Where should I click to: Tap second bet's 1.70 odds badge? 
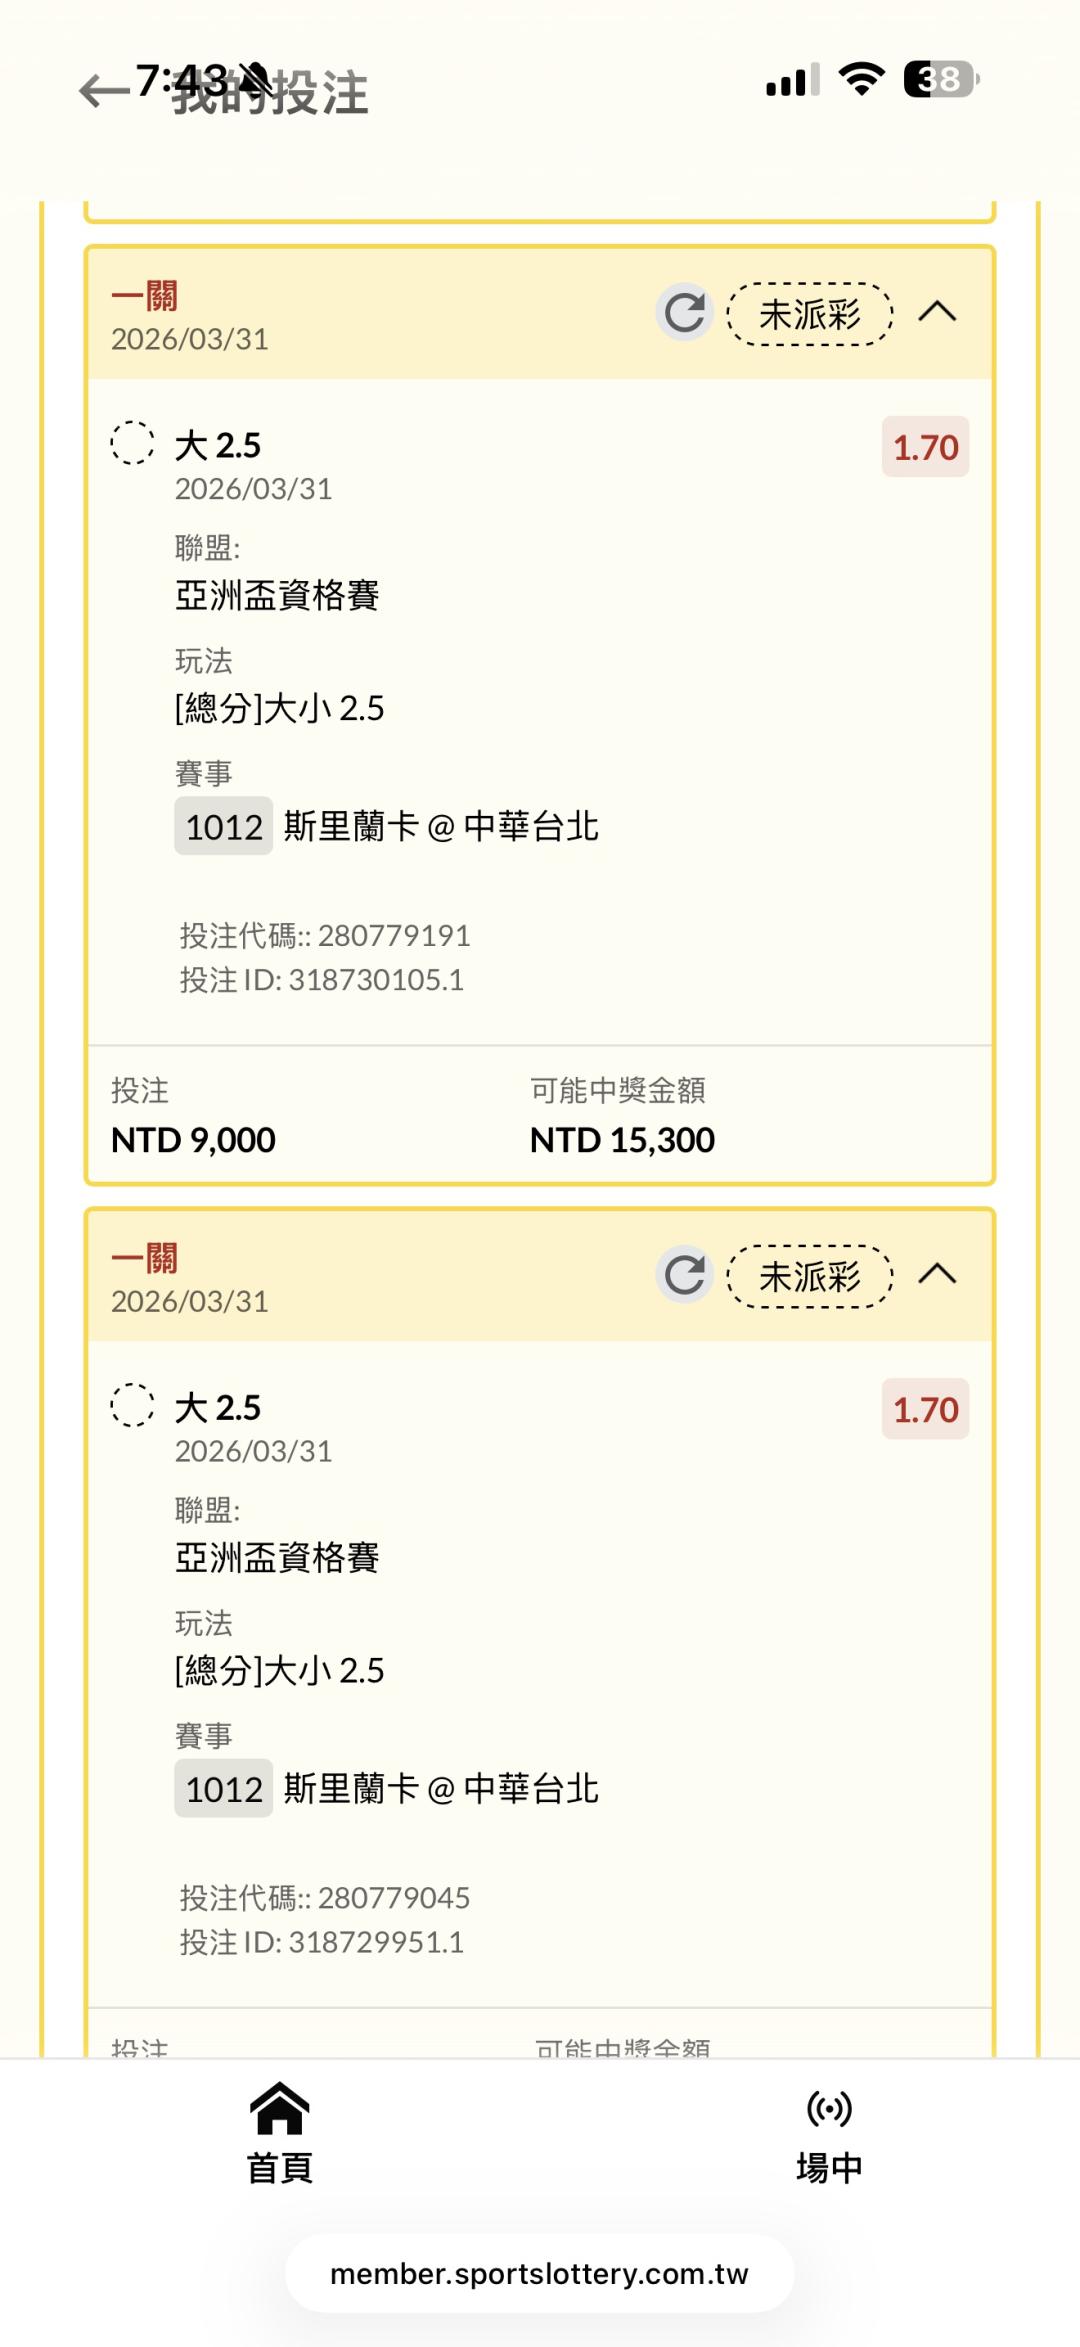click(925, 1410)
